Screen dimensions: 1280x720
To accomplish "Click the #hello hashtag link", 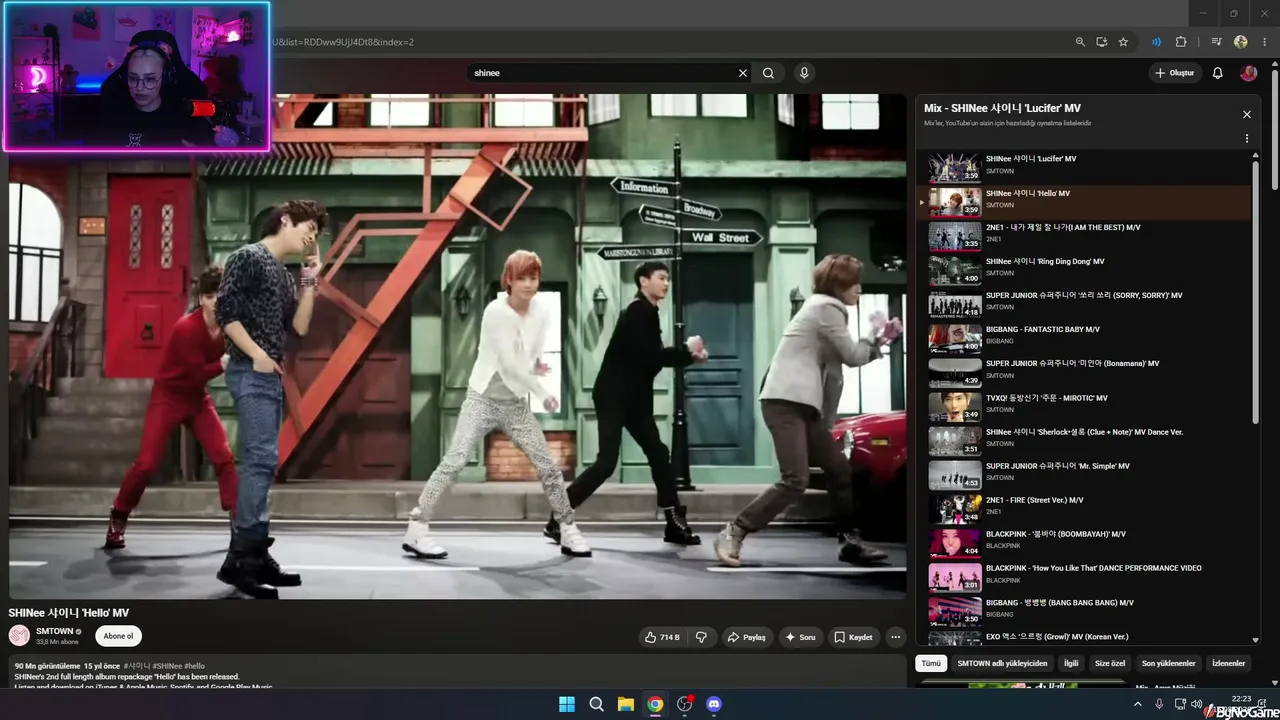I will pyautogui.click(x=195, y=666).
